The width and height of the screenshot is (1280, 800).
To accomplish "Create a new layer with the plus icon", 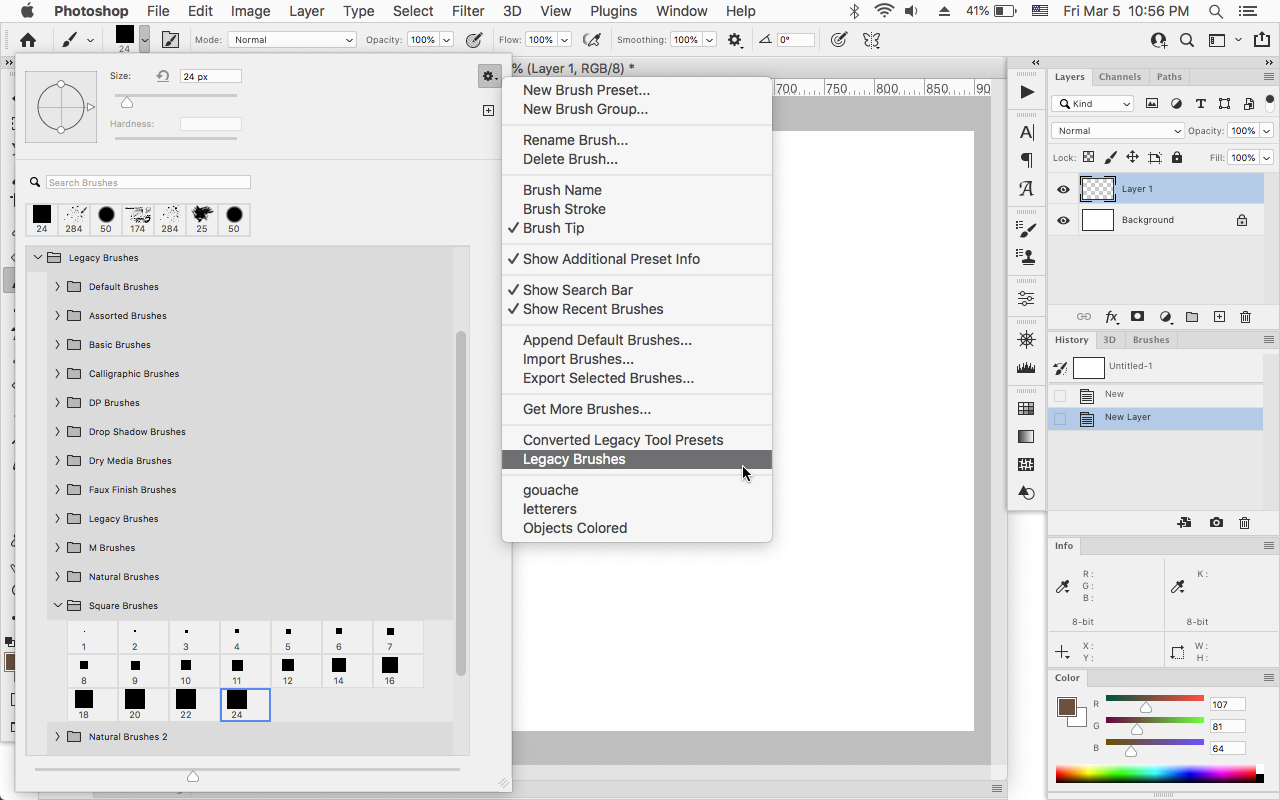I will click(x=1219, y=317).
